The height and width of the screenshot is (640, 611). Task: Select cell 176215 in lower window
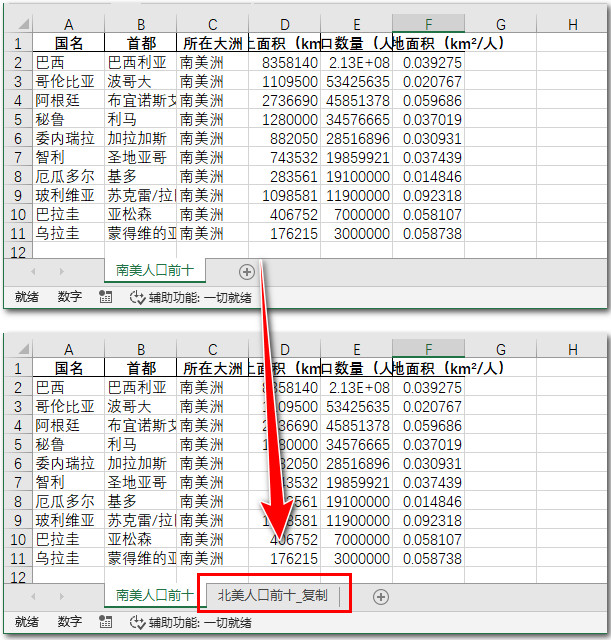point(284,558)
